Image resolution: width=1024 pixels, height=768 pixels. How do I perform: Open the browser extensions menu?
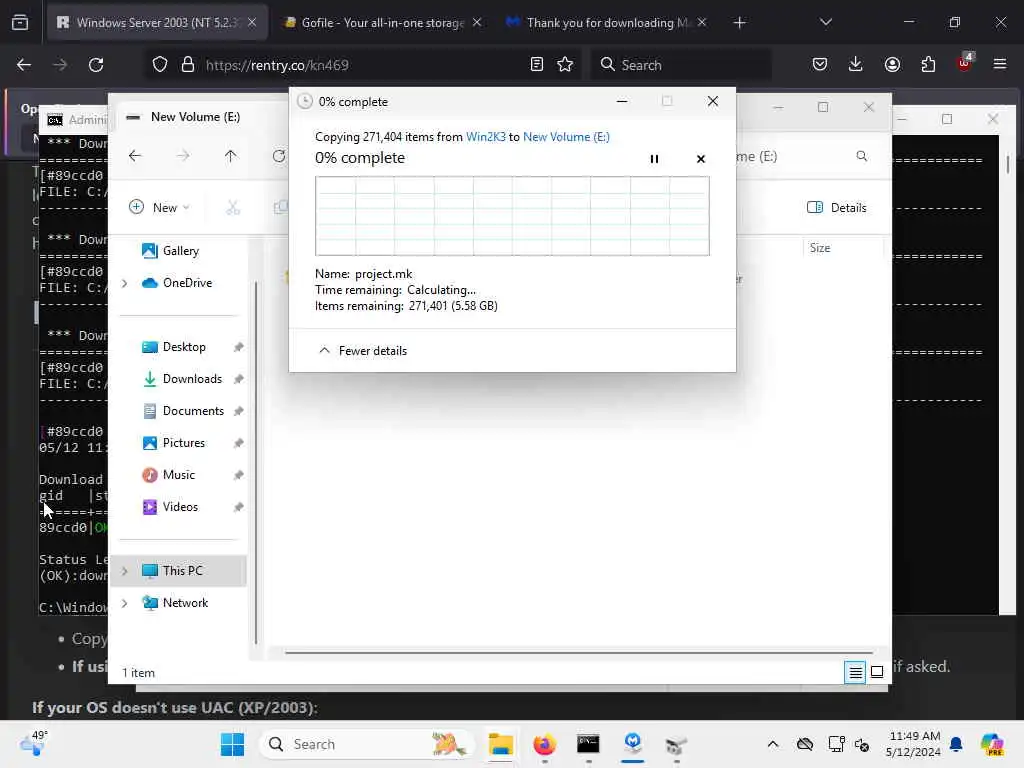tap(928, 65)
